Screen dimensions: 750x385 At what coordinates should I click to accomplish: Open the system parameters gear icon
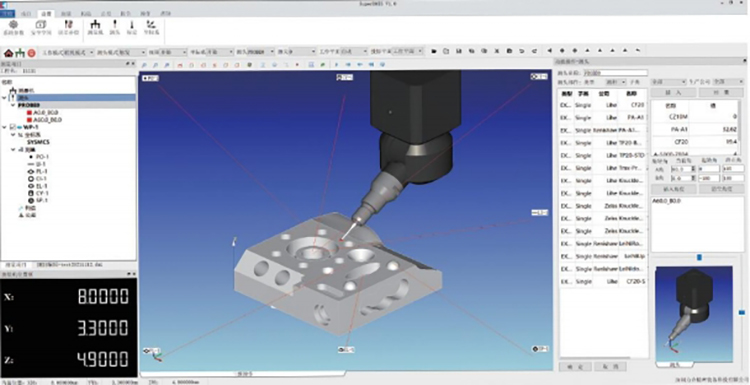tap(13, 24)
